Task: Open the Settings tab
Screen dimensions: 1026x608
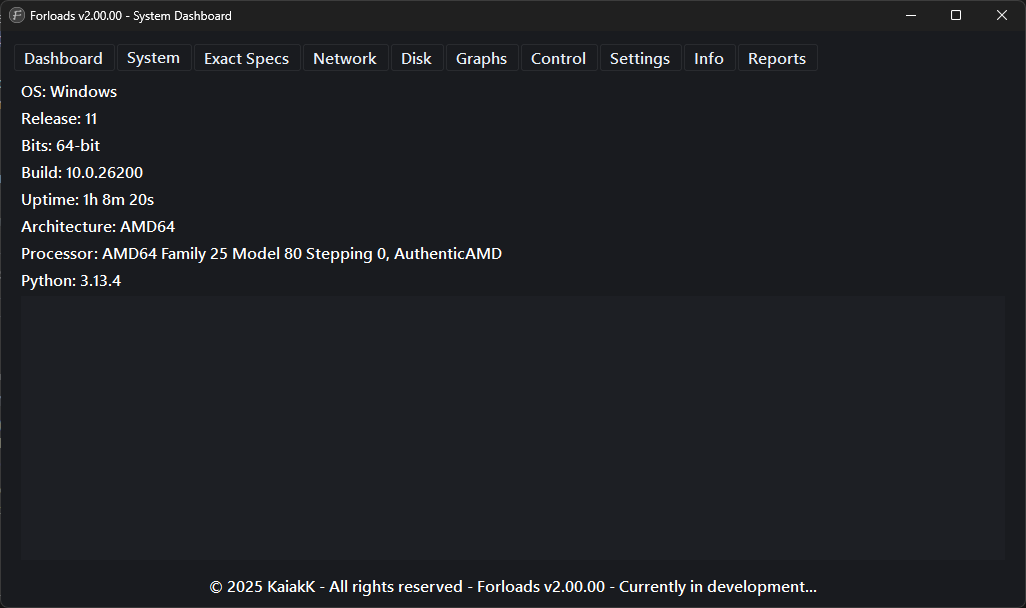Action: click(x=640, y=58)
